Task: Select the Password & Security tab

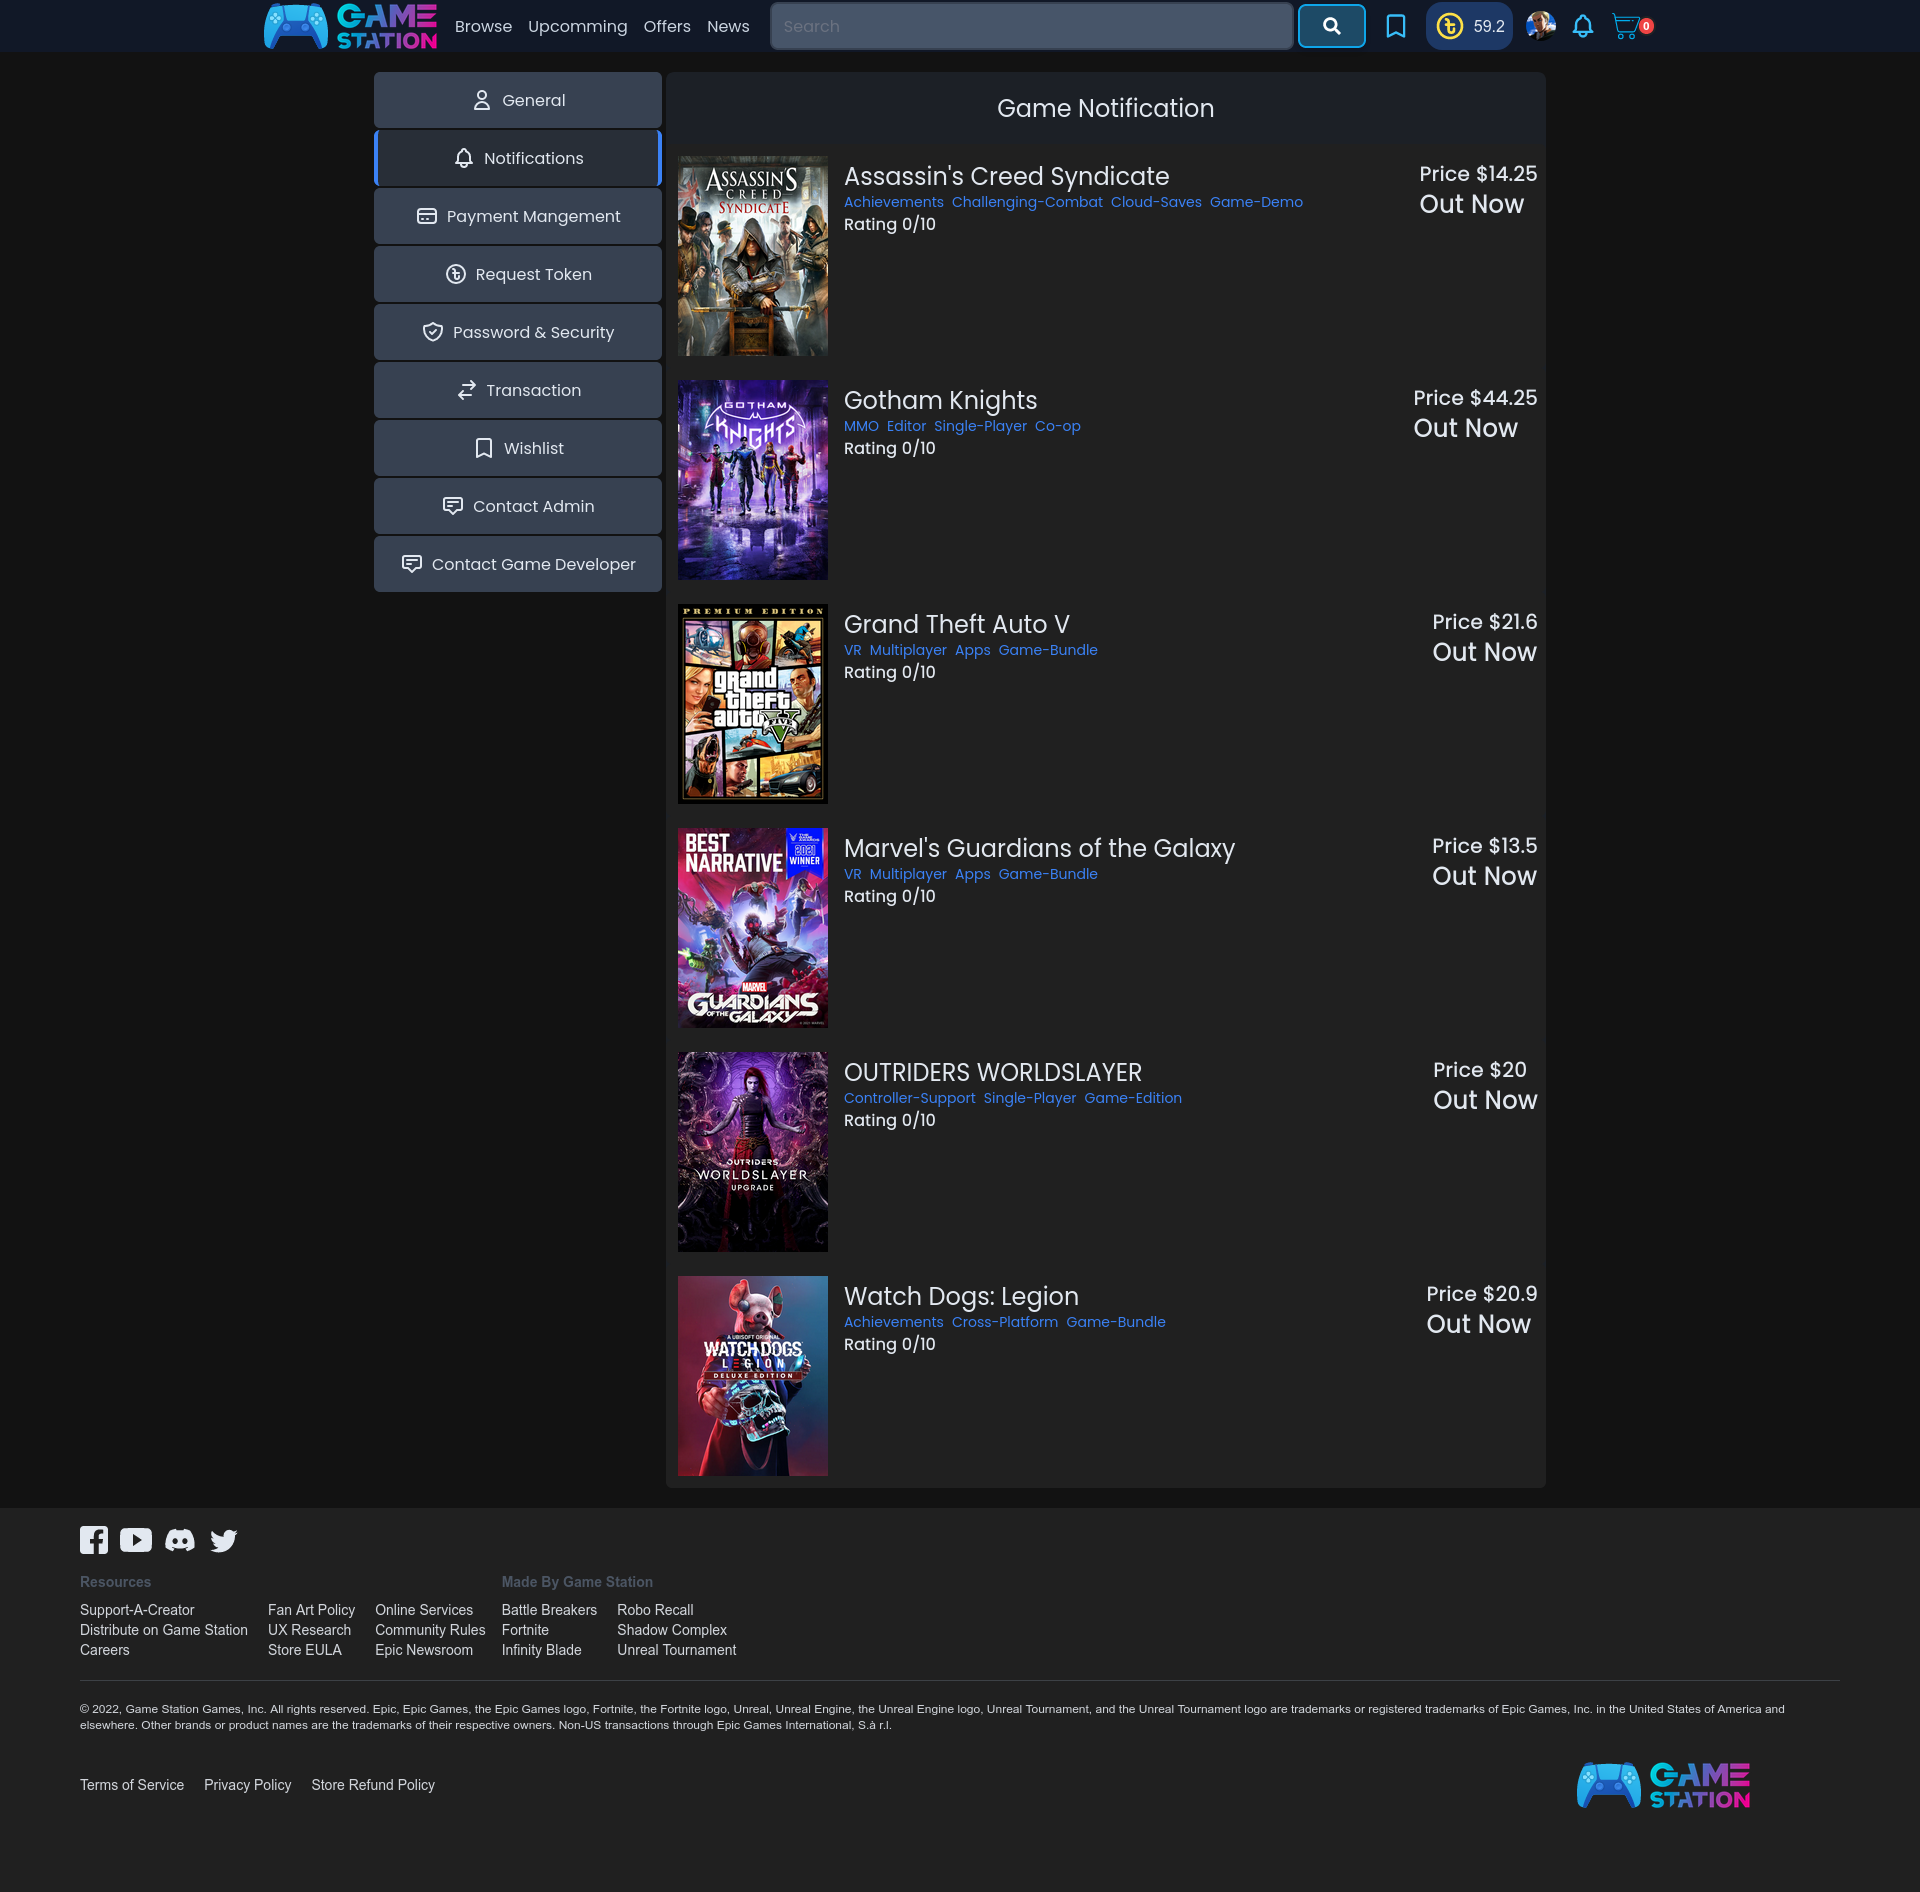Action: tap(518, 332)
